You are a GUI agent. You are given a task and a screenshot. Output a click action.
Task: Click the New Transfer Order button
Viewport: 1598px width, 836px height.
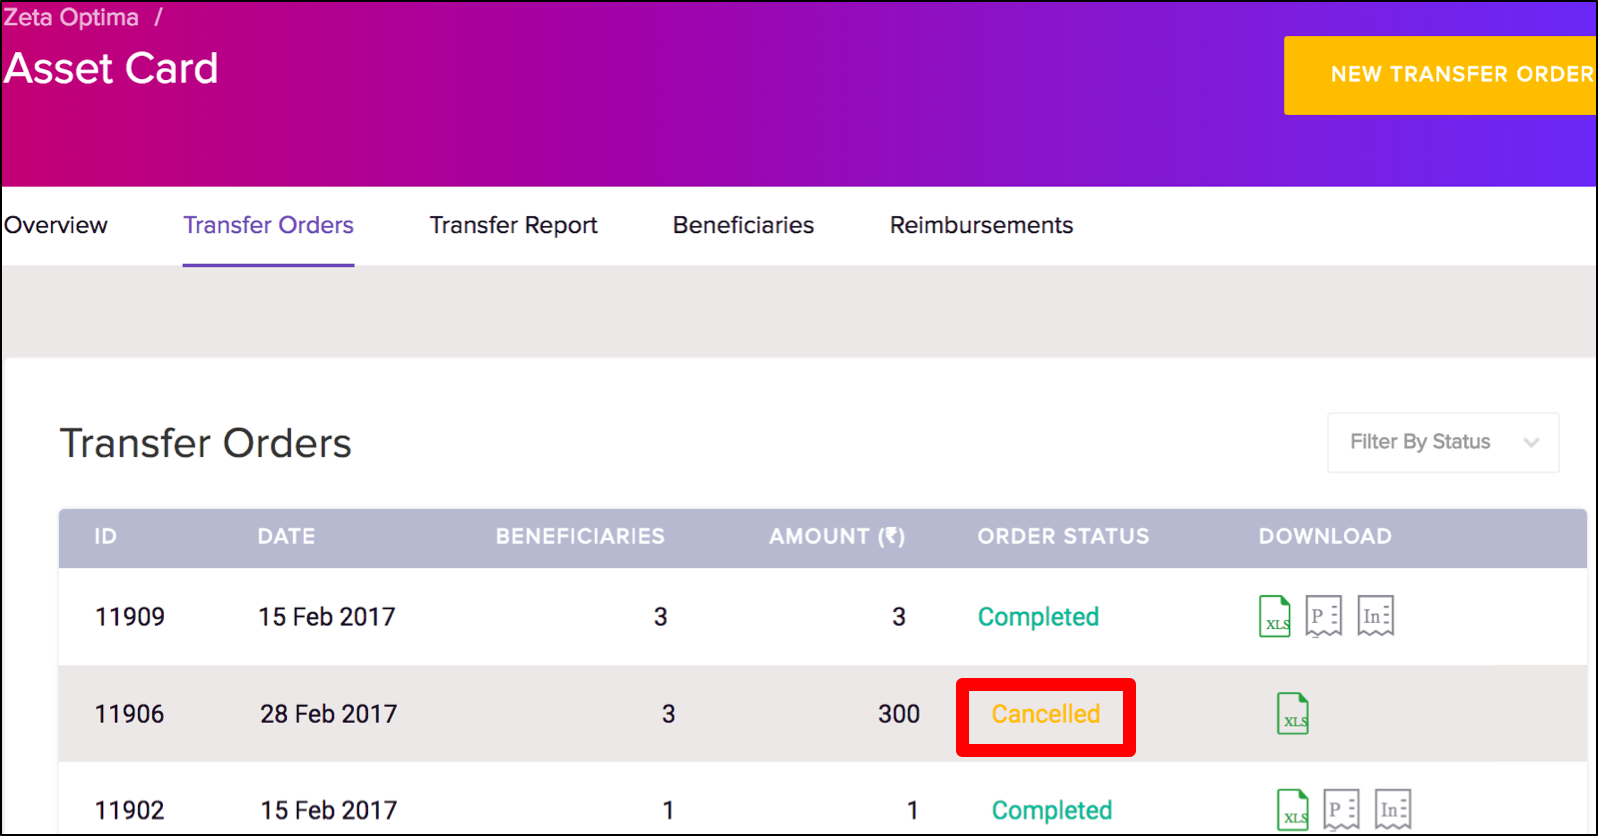tap(1440, 75)
